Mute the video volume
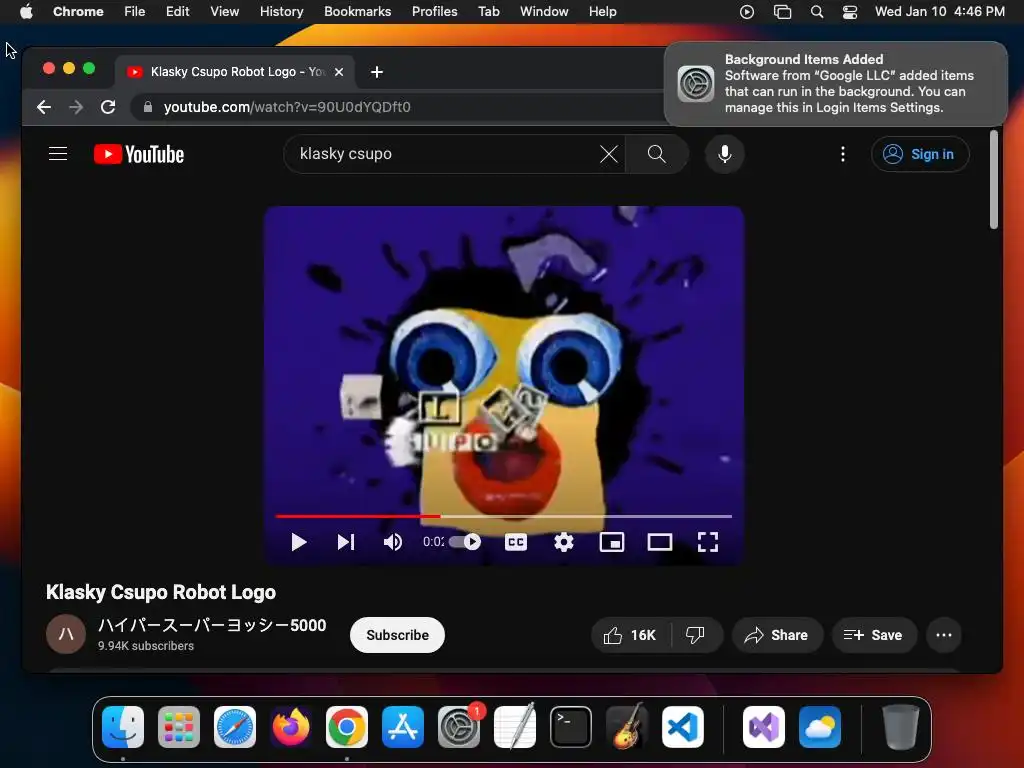The image size is (1024, 768). click(x=392, y=542)
